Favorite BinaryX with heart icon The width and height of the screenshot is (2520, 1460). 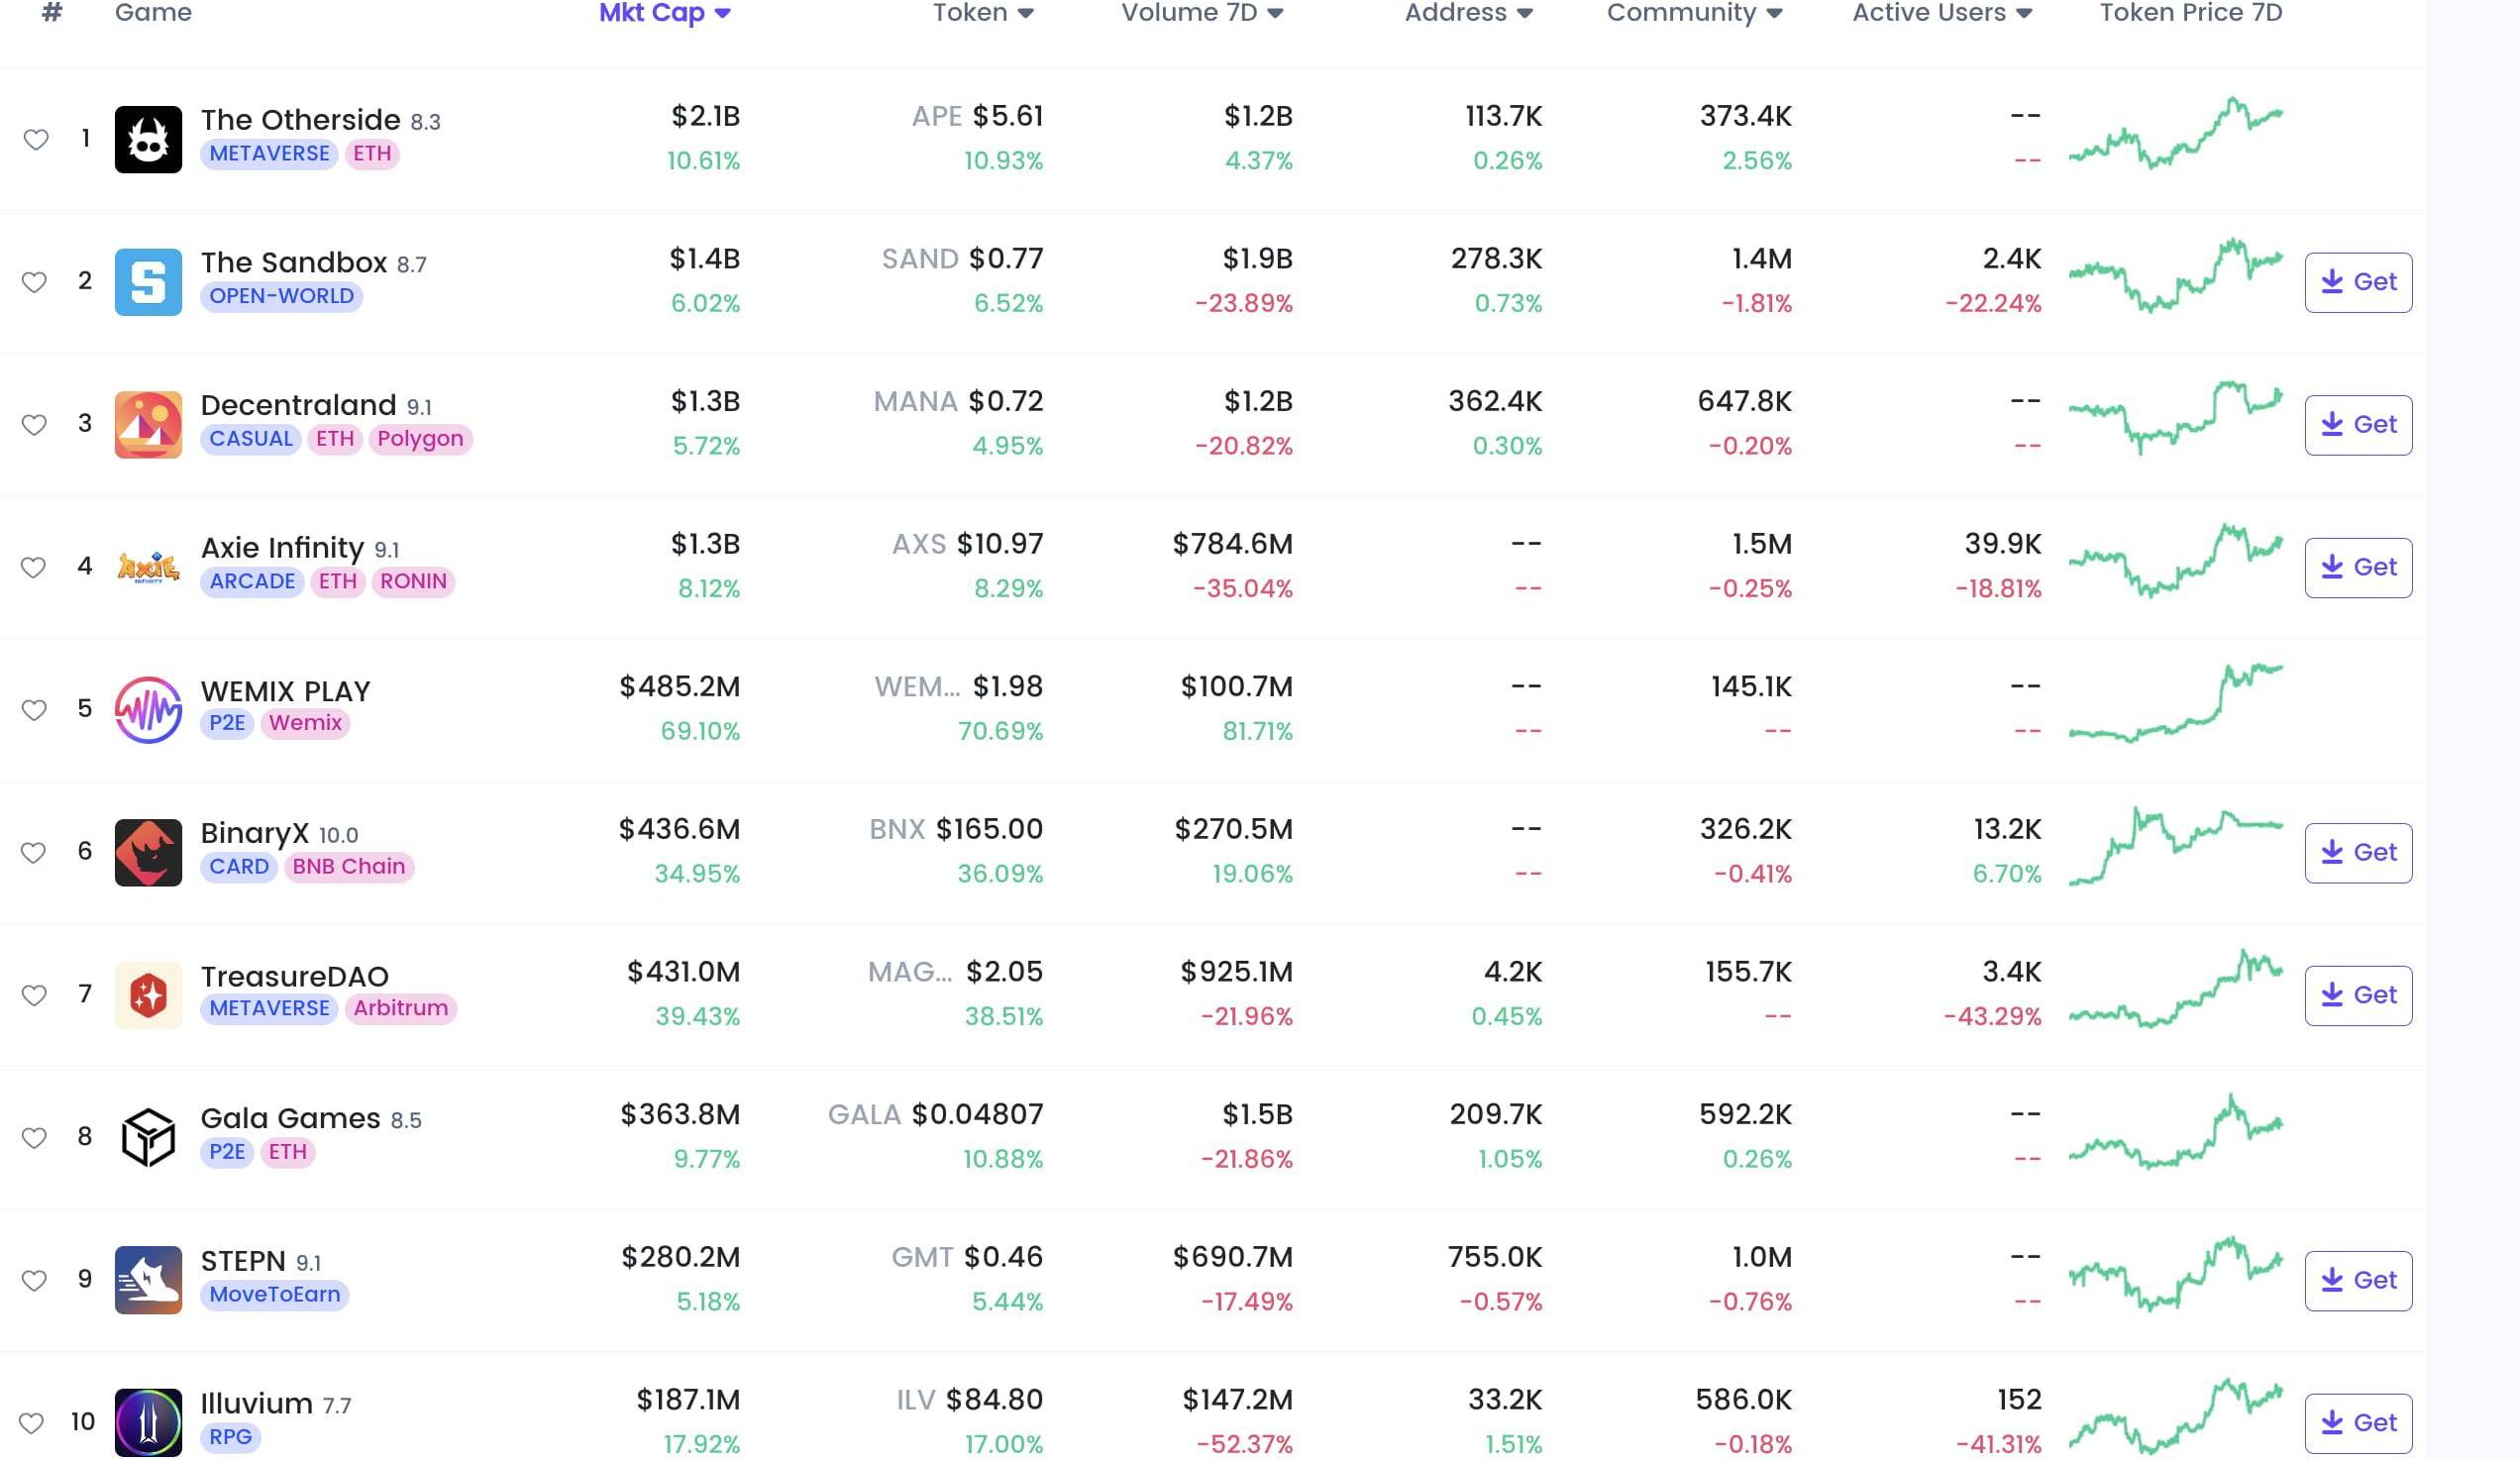pyautogui.click(x=33, y=853)
